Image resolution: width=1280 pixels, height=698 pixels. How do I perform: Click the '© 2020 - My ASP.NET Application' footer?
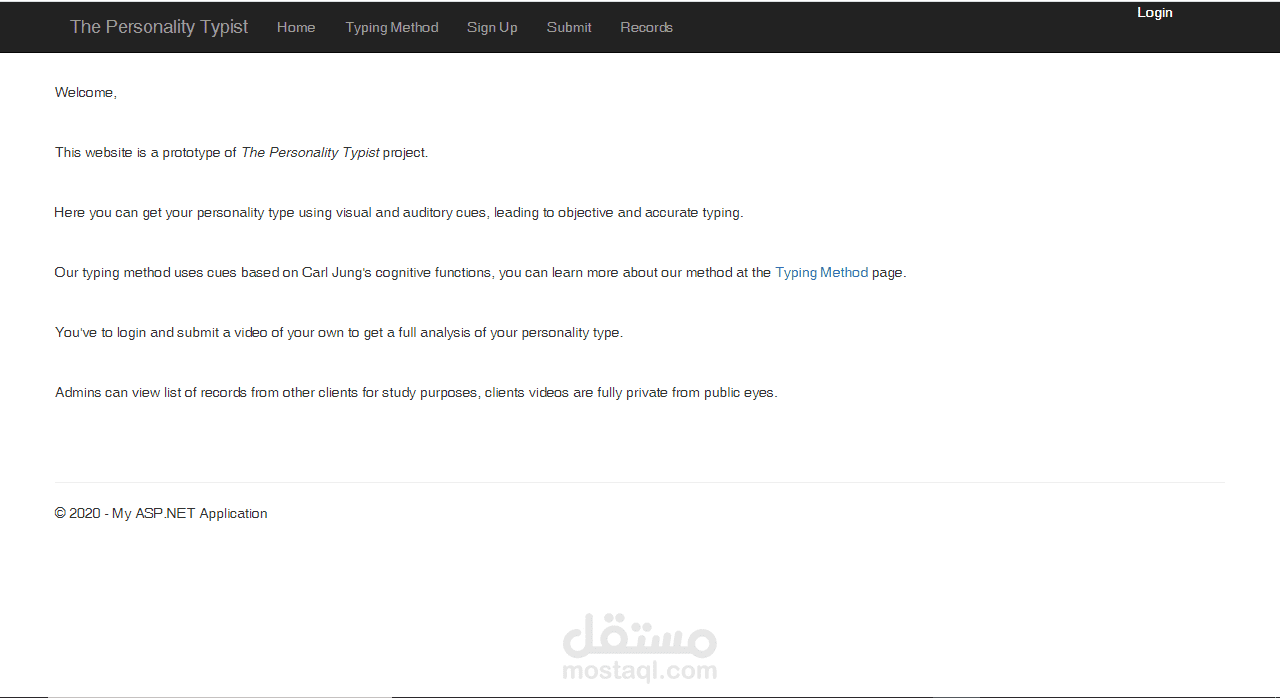[x=161, y=513]
